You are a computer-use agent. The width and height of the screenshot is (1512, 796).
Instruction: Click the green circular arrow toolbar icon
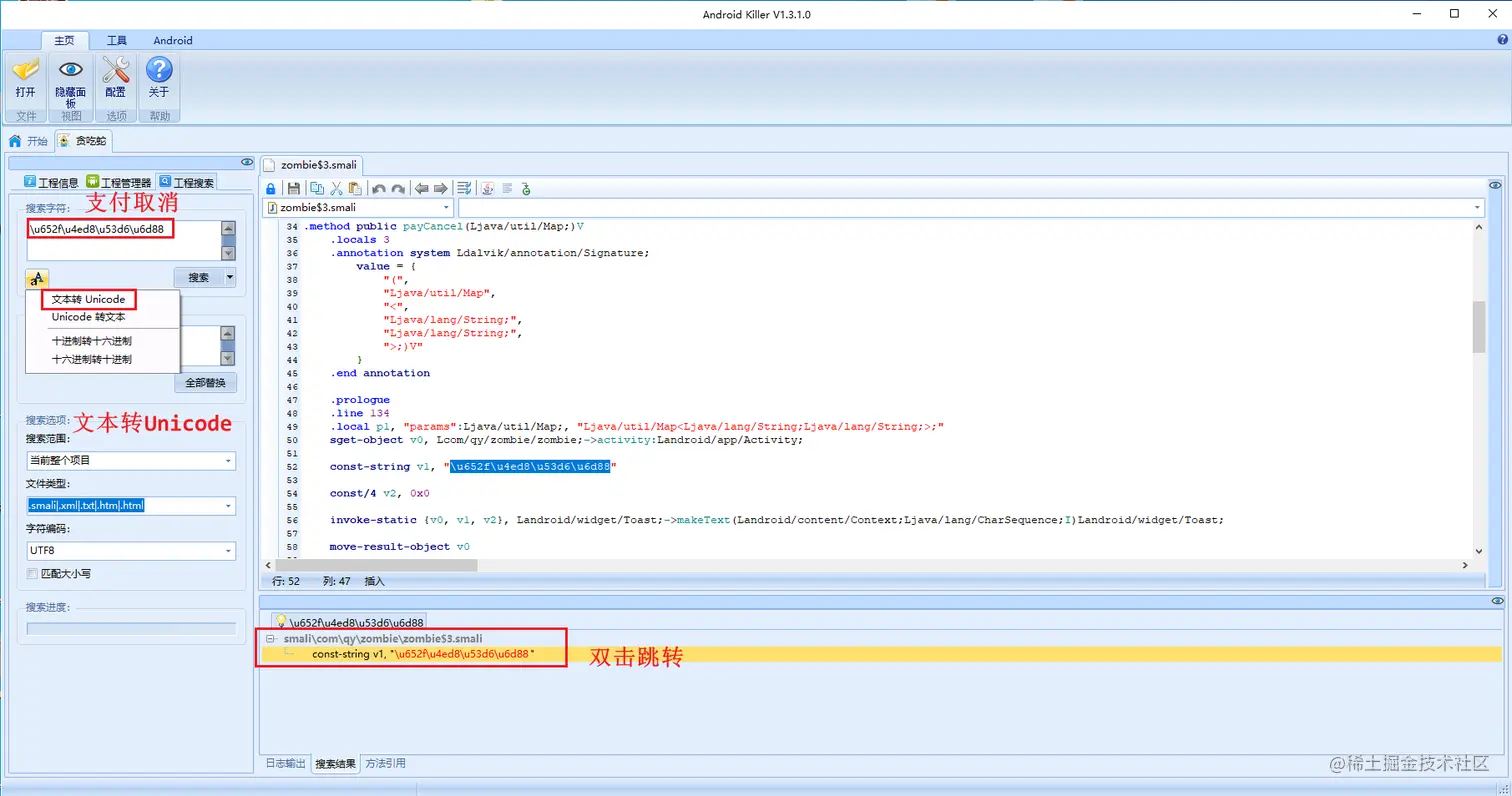(x=526, y=188)
